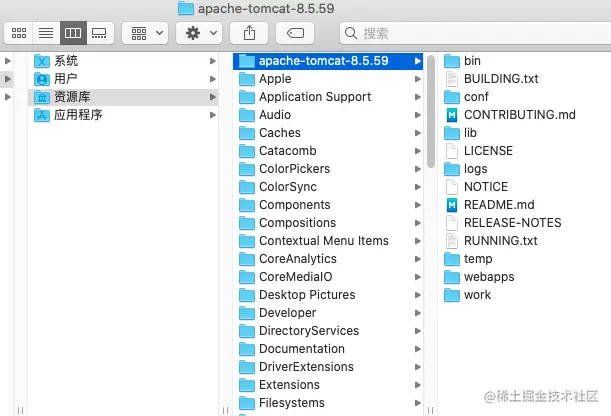611x416 pixels.
Task: Select the Desktop Pictures folder
Action: click(328, 295)
